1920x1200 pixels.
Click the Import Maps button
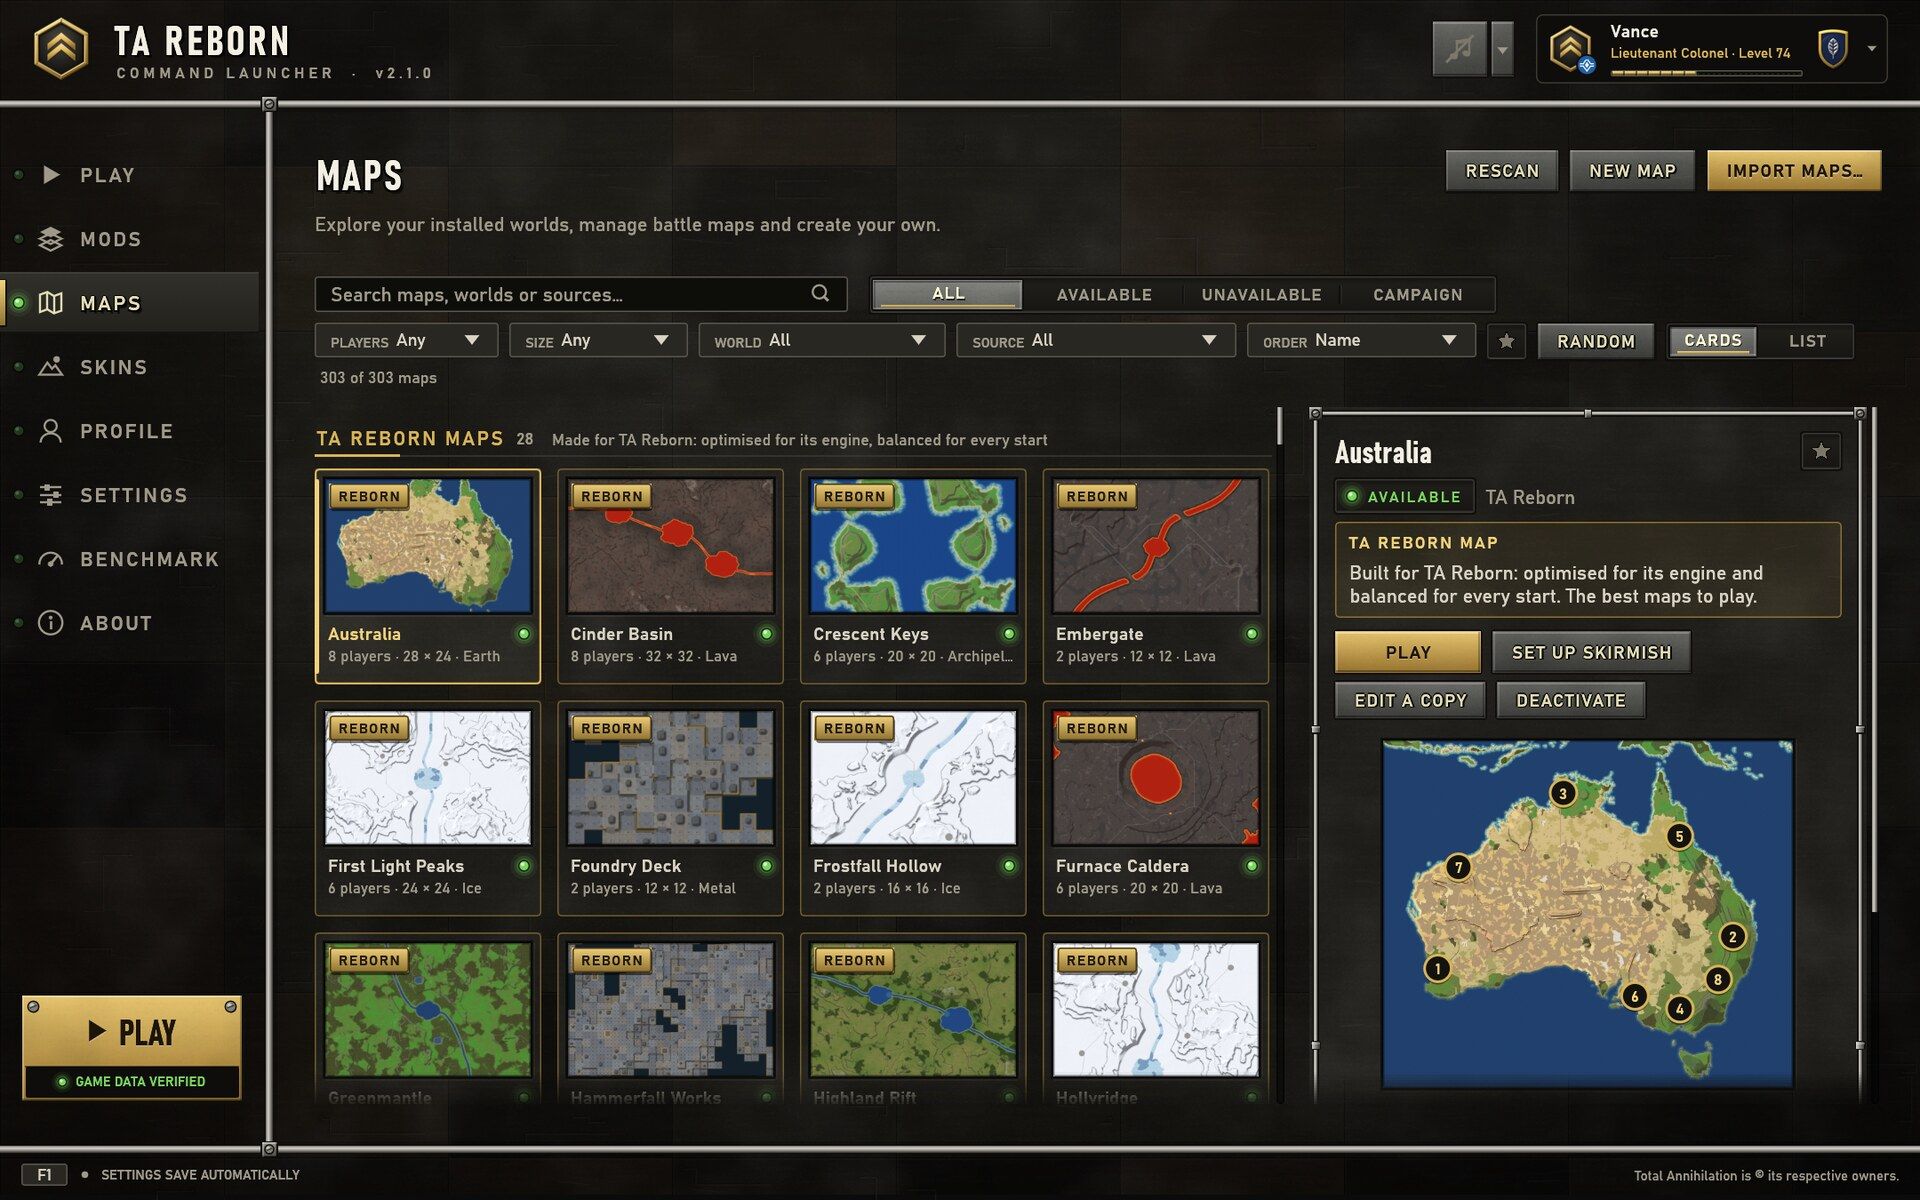click(1794, 171)
